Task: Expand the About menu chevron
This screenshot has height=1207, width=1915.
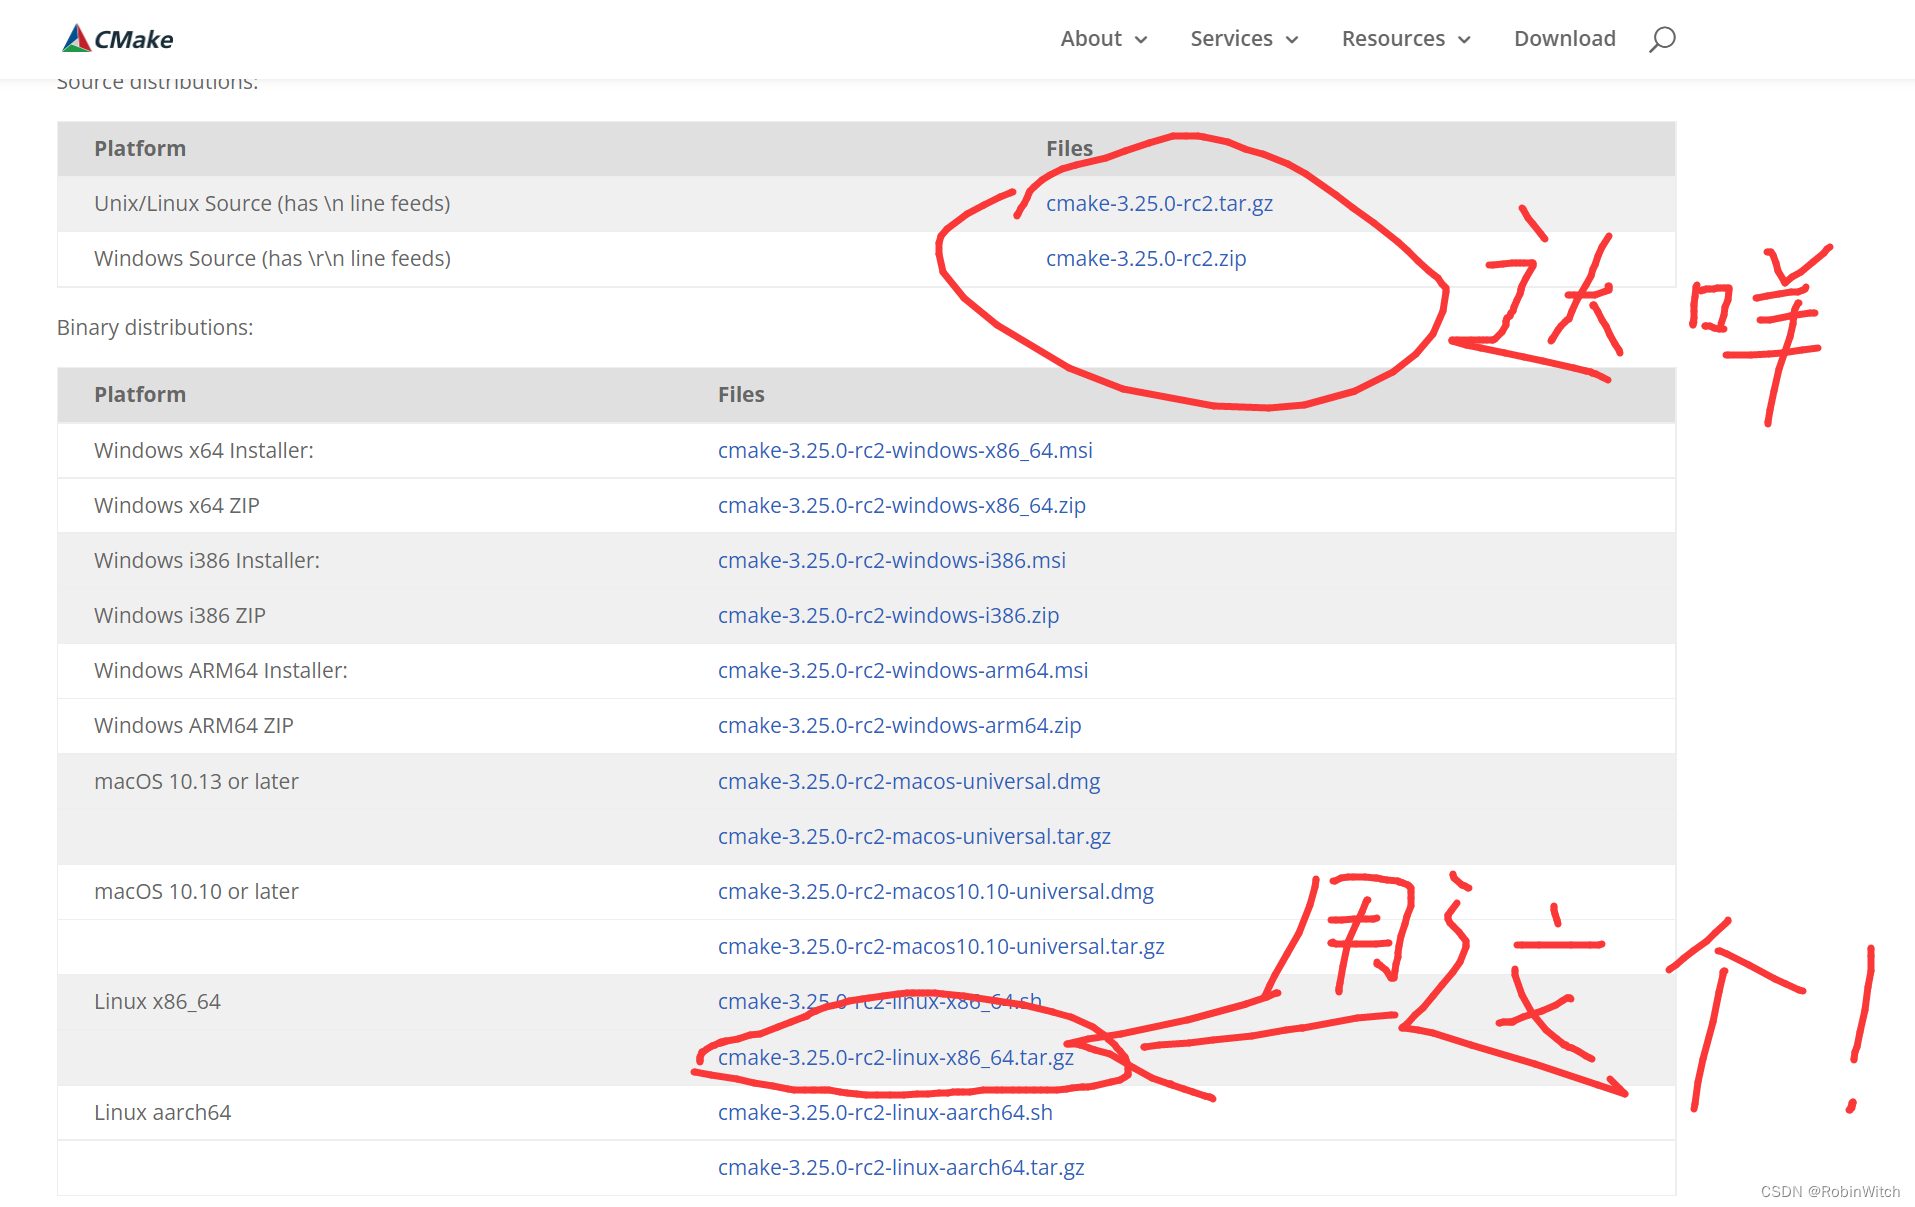Action: 1141,40
